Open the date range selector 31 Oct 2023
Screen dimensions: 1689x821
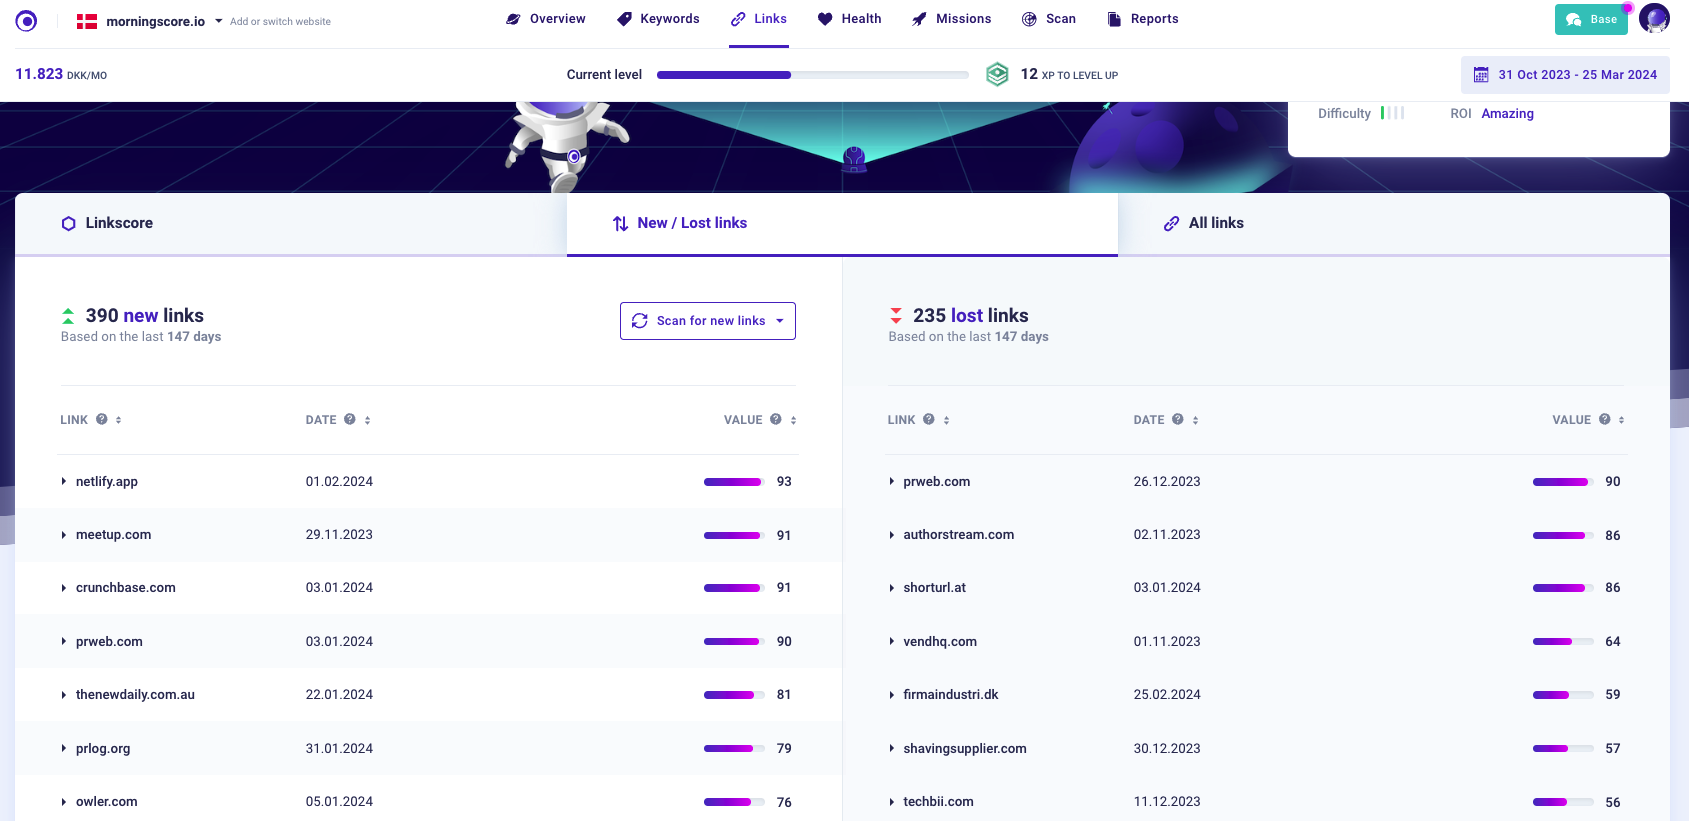point(1576,75)
